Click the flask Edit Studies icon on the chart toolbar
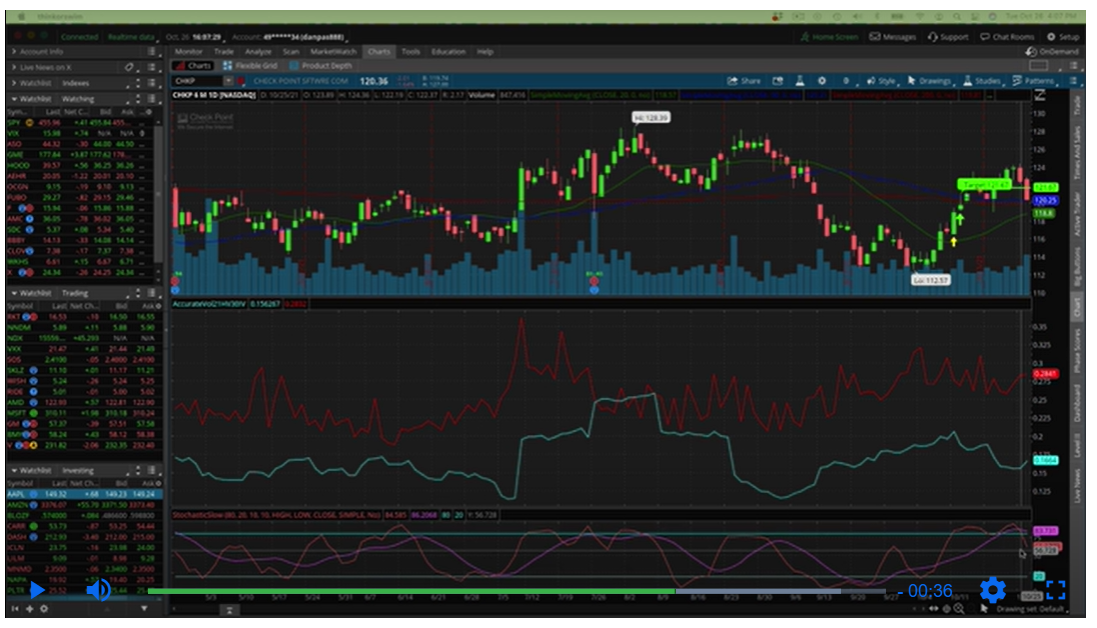The height and width of the screenshot is (628, 1097). (x=800, y=81)
